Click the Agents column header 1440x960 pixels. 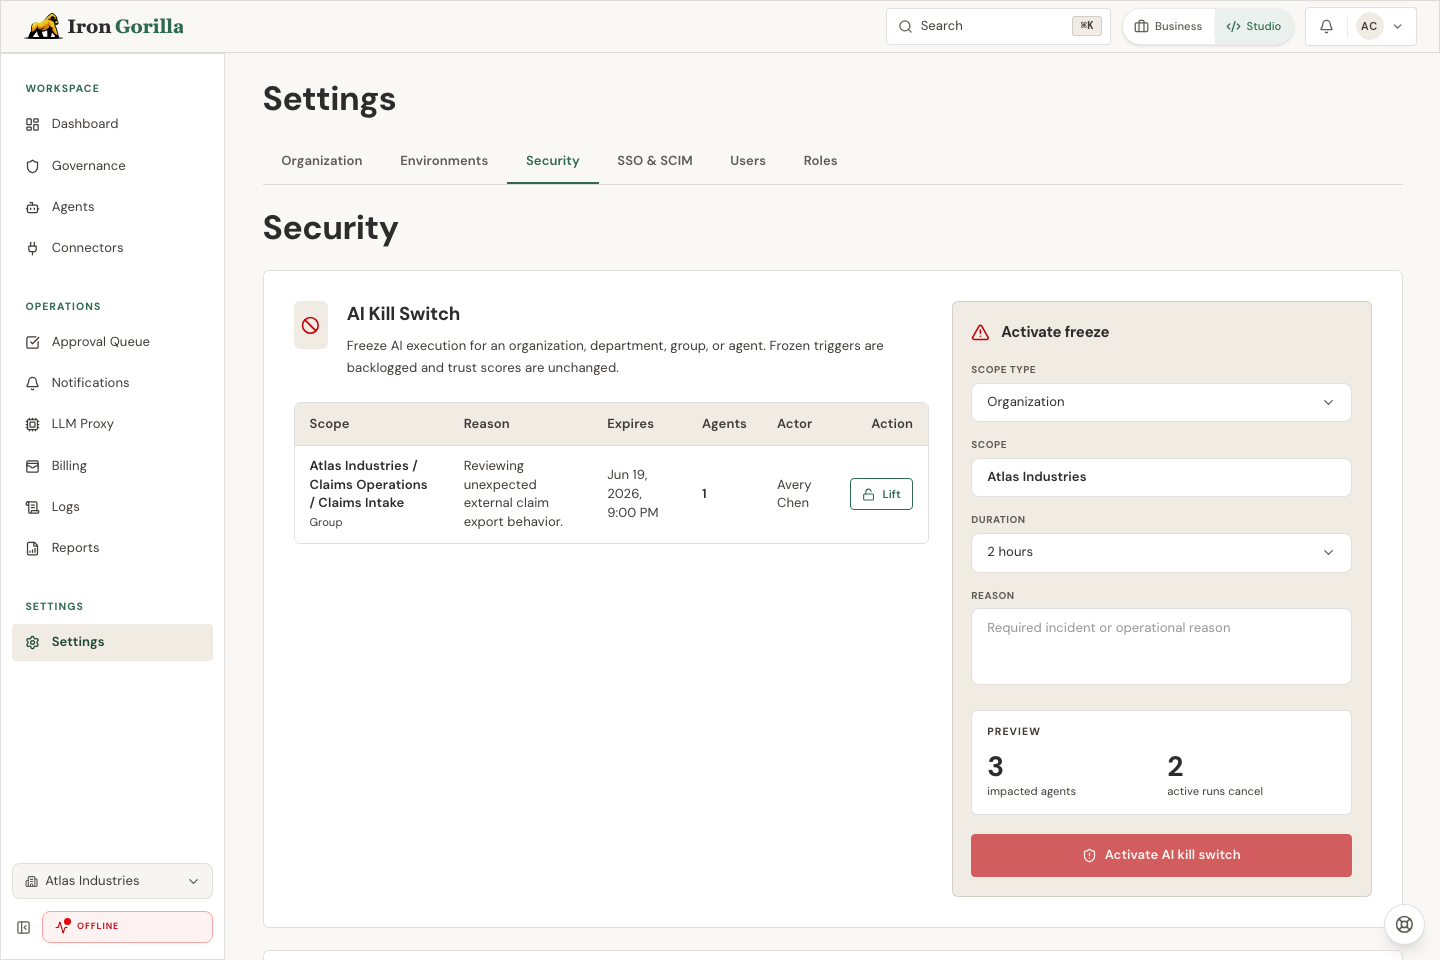[x=724, y=424]
